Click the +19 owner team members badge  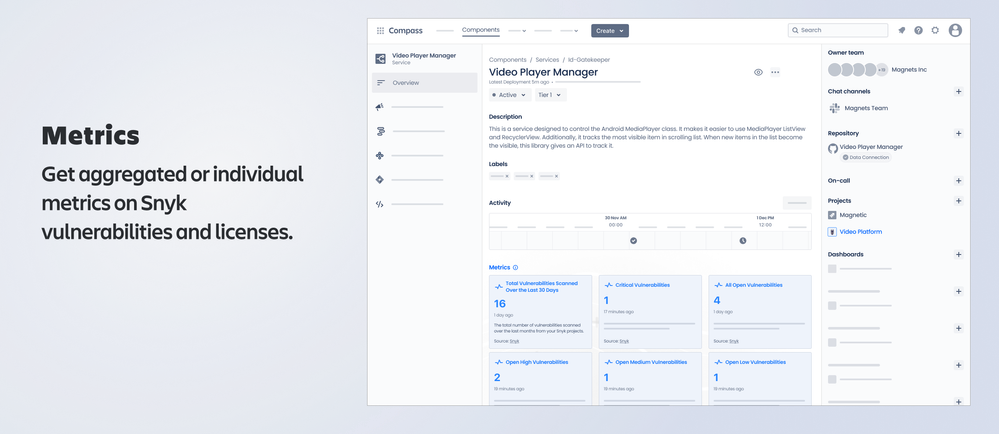tap(882, 69)
